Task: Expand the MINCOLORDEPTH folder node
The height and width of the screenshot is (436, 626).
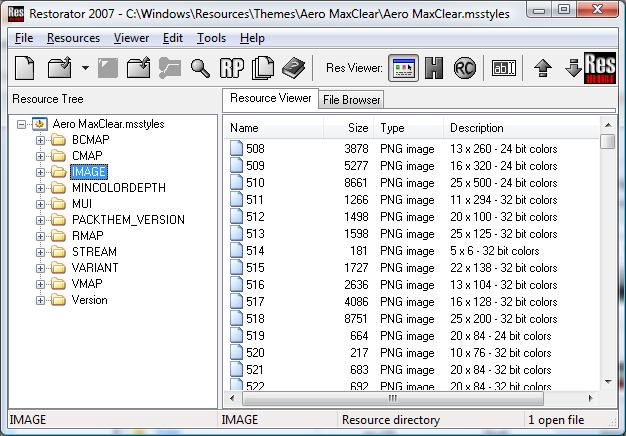Action: click(40, 188)
